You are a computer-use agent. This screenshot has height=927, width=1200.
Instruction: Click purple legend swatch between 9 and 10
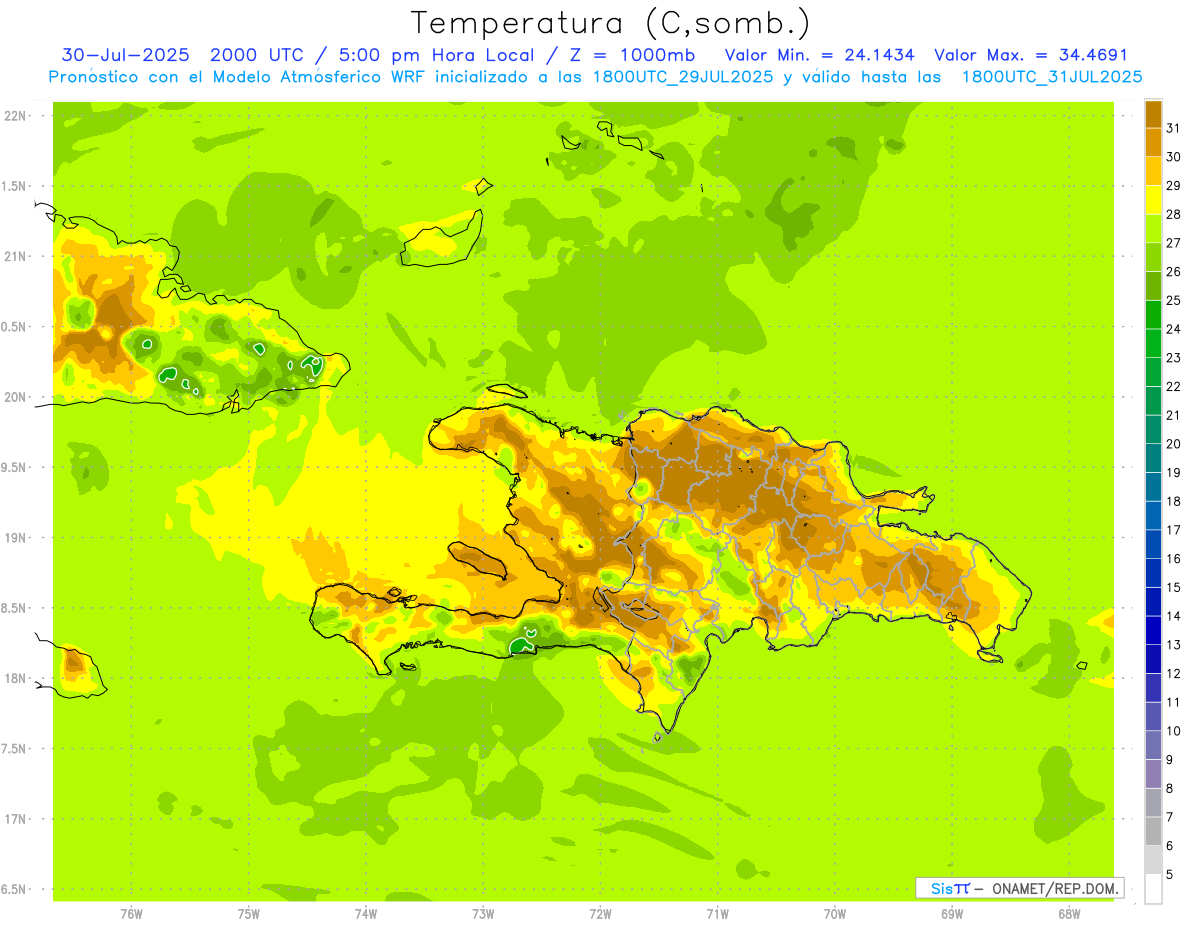coord(1153,745)
